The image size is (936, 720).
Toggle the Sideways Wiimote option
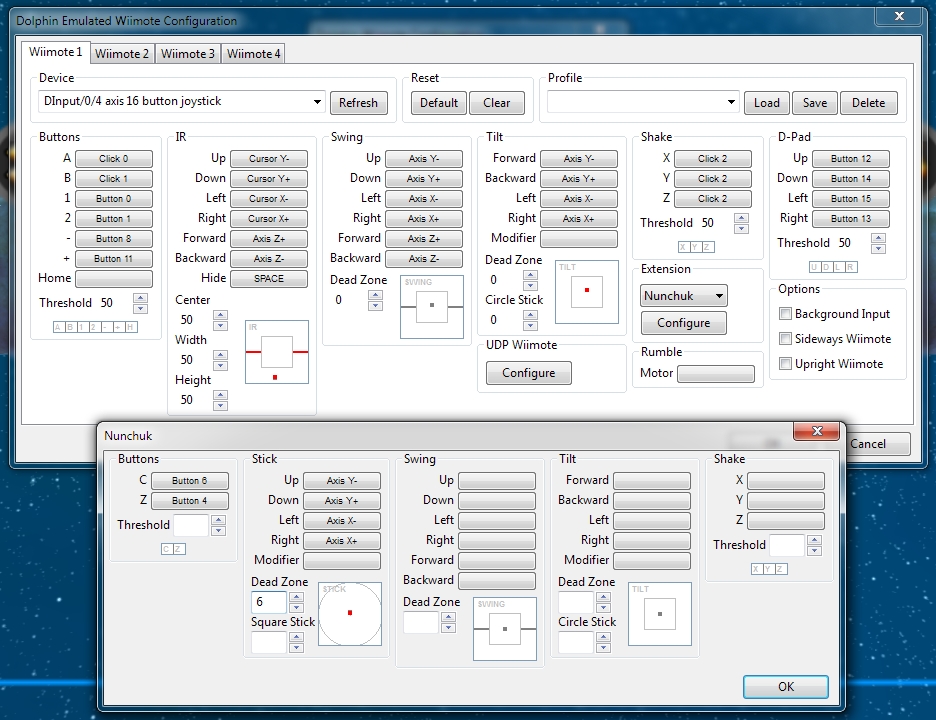[786, 339]
